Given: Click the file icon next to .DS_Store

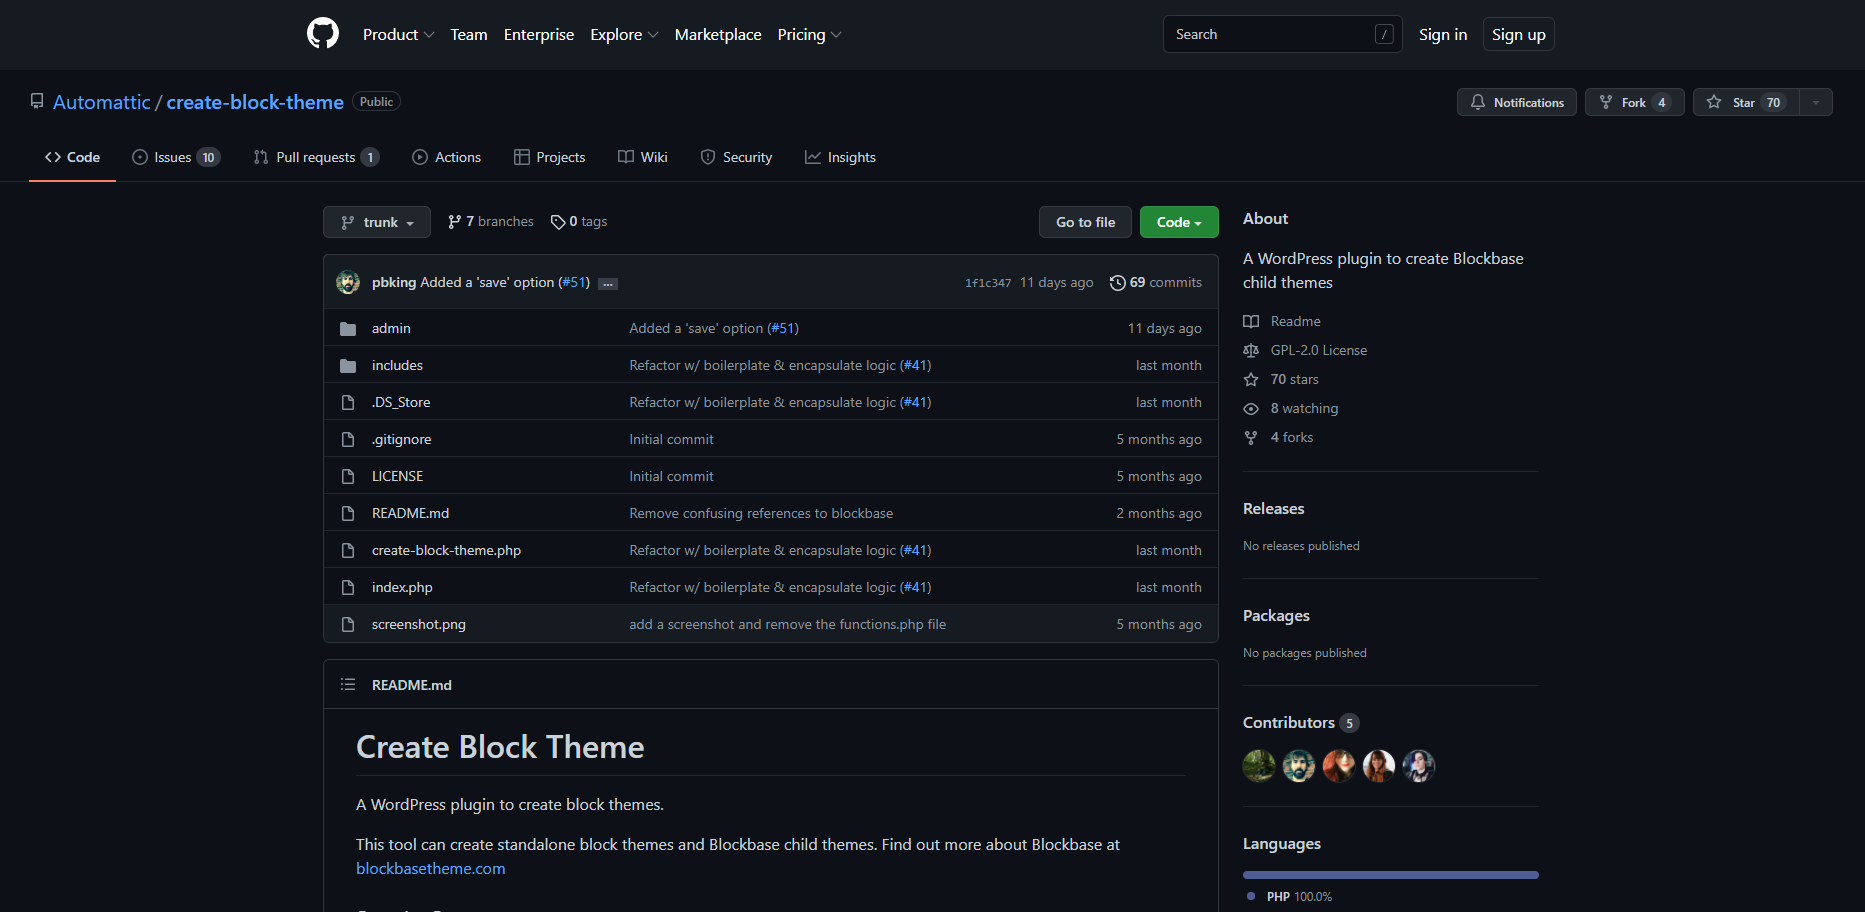Looking at the screenshot, I should tap(348, 403).
